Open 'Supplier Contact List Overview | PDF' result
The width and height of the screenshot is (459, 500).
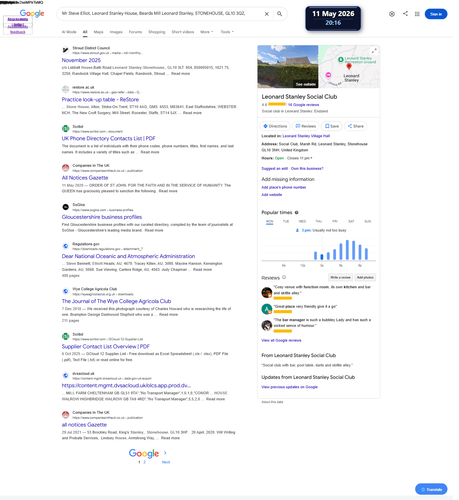[x=106, y=347]
